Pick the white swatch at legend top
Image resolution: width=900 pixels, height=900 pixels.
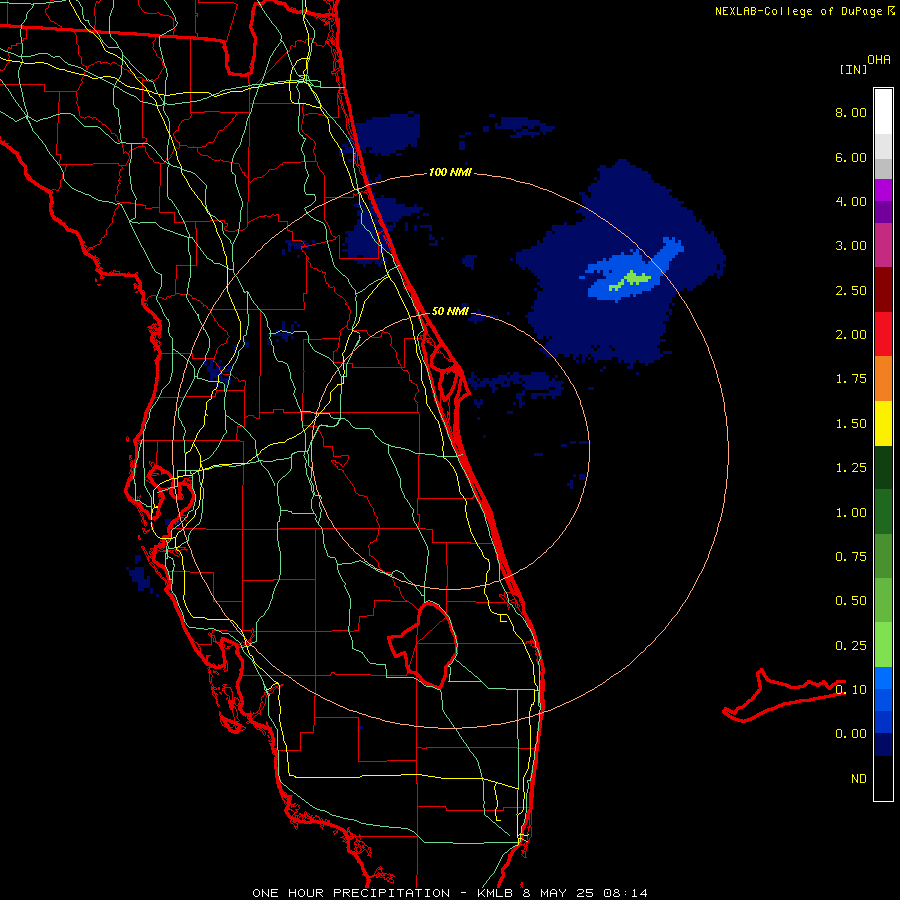(883, 112)
